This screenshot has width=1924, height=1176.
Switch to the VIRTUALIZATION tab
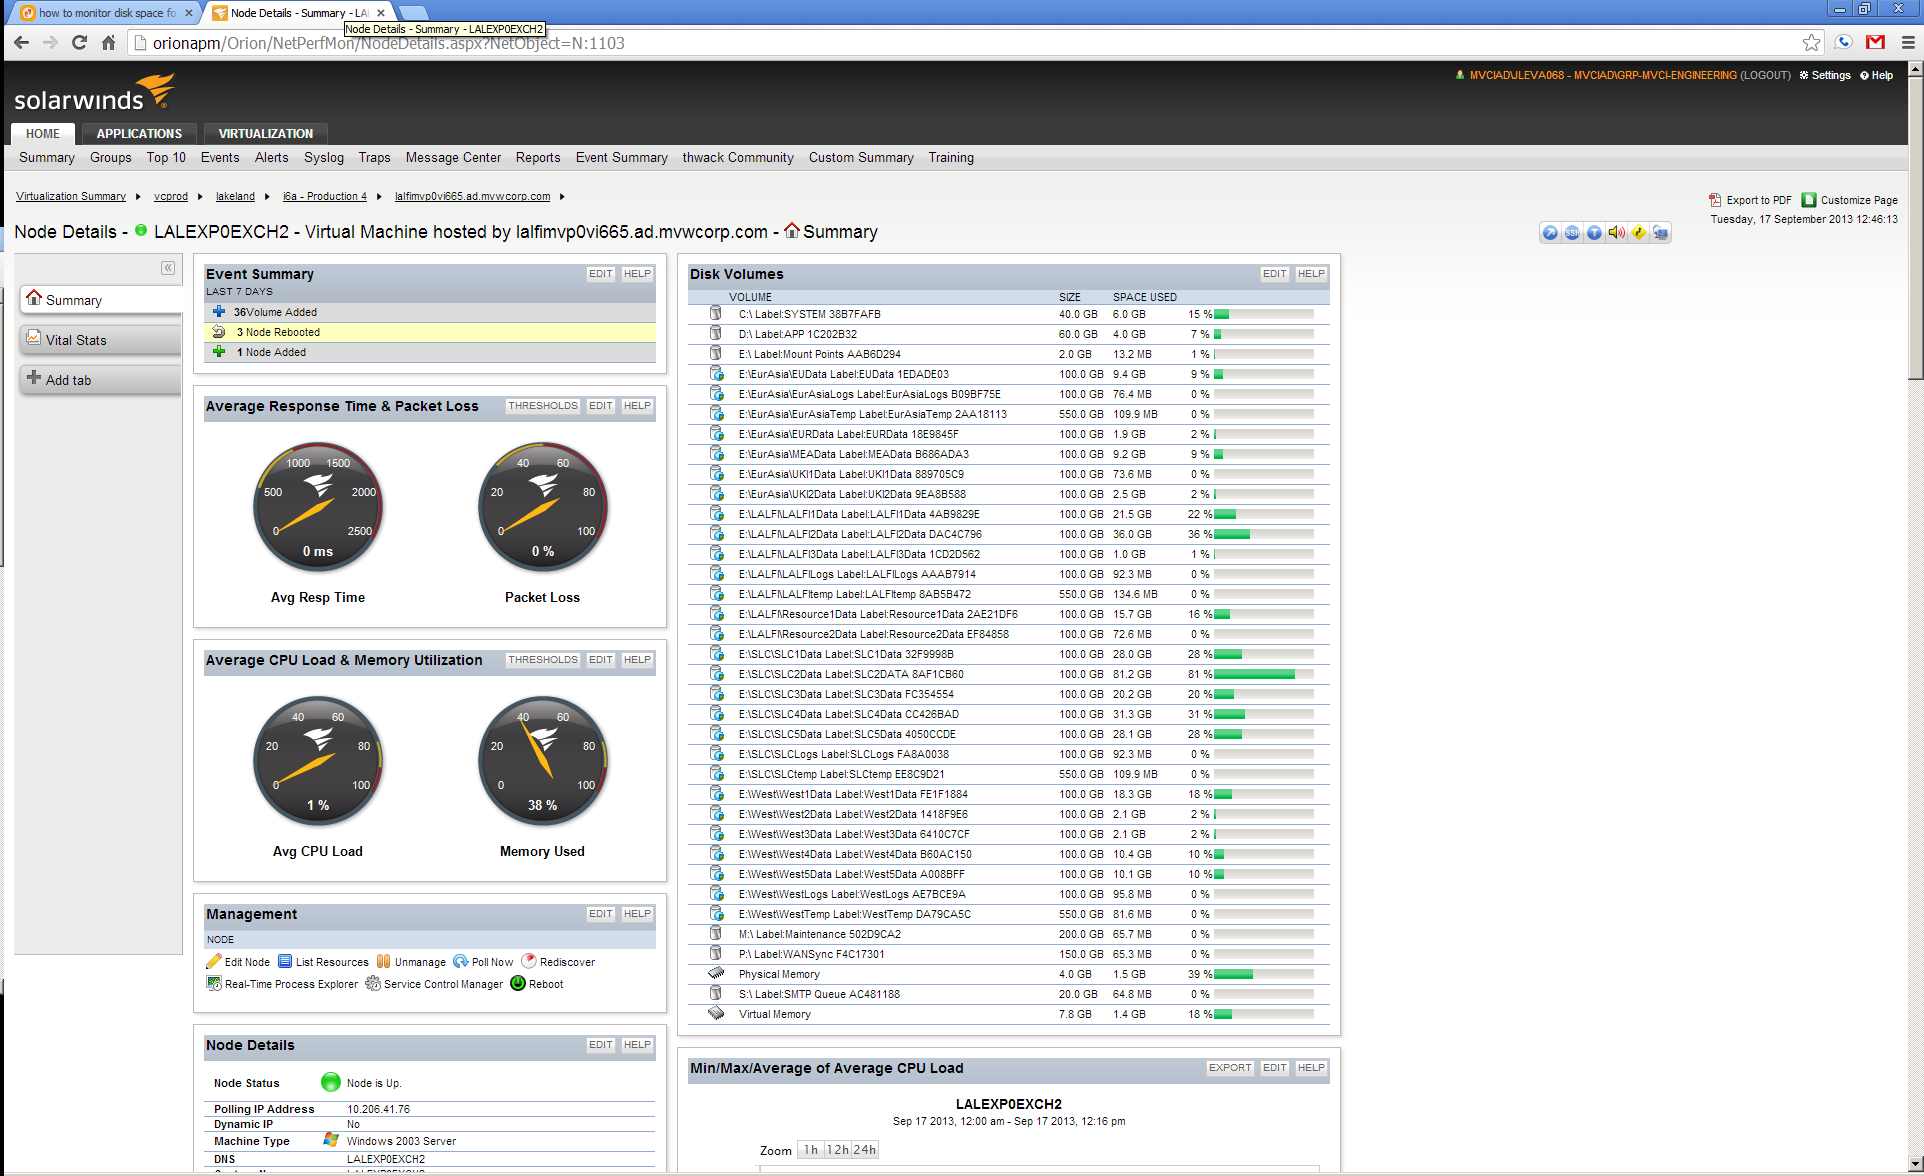coord(265,133)
